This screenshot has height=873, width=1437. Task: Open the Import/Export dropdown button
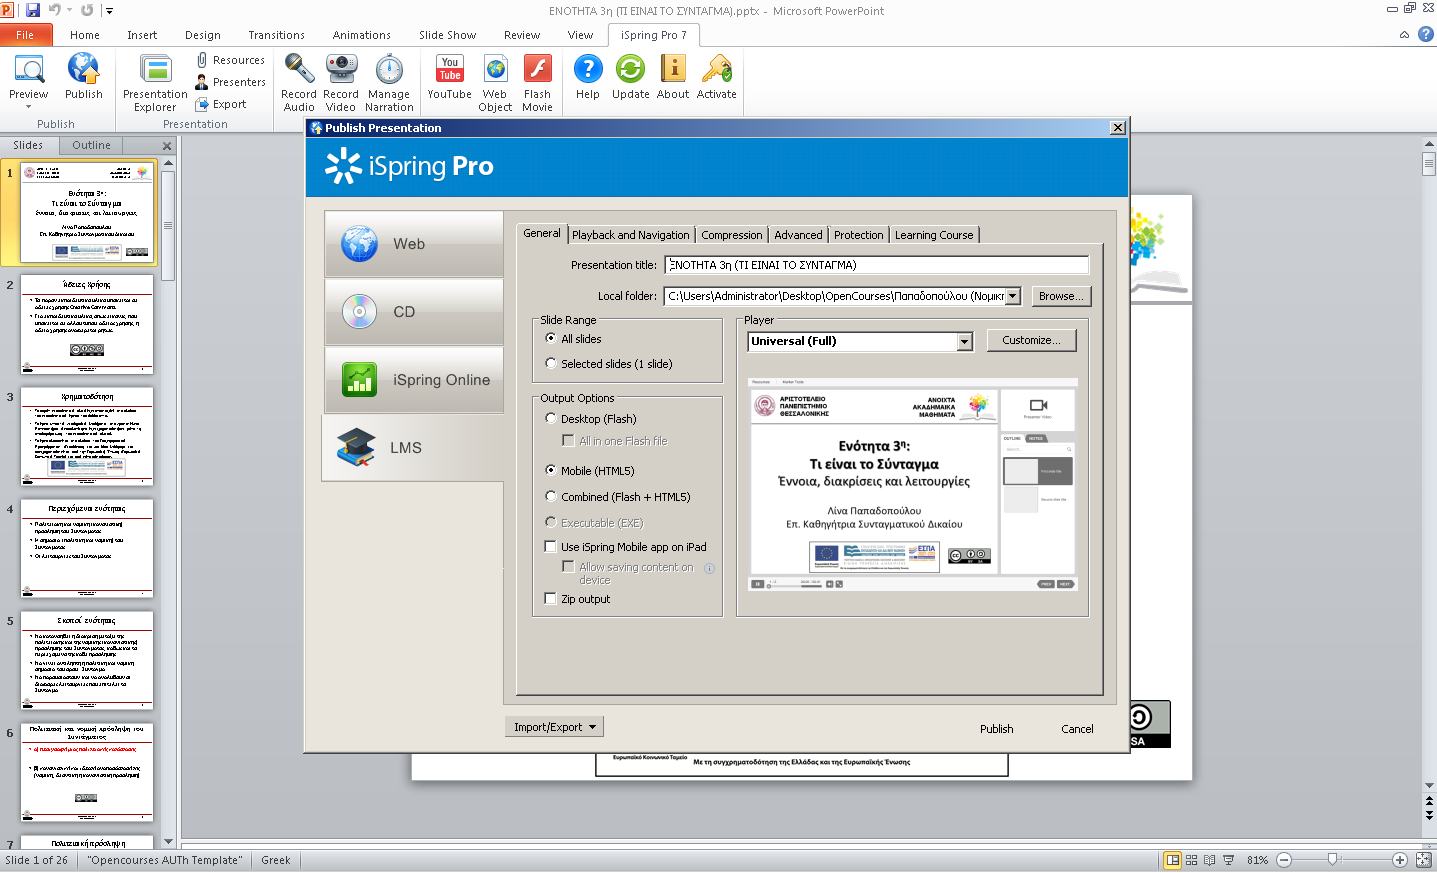pyautogui.click(x=554, y=727)
